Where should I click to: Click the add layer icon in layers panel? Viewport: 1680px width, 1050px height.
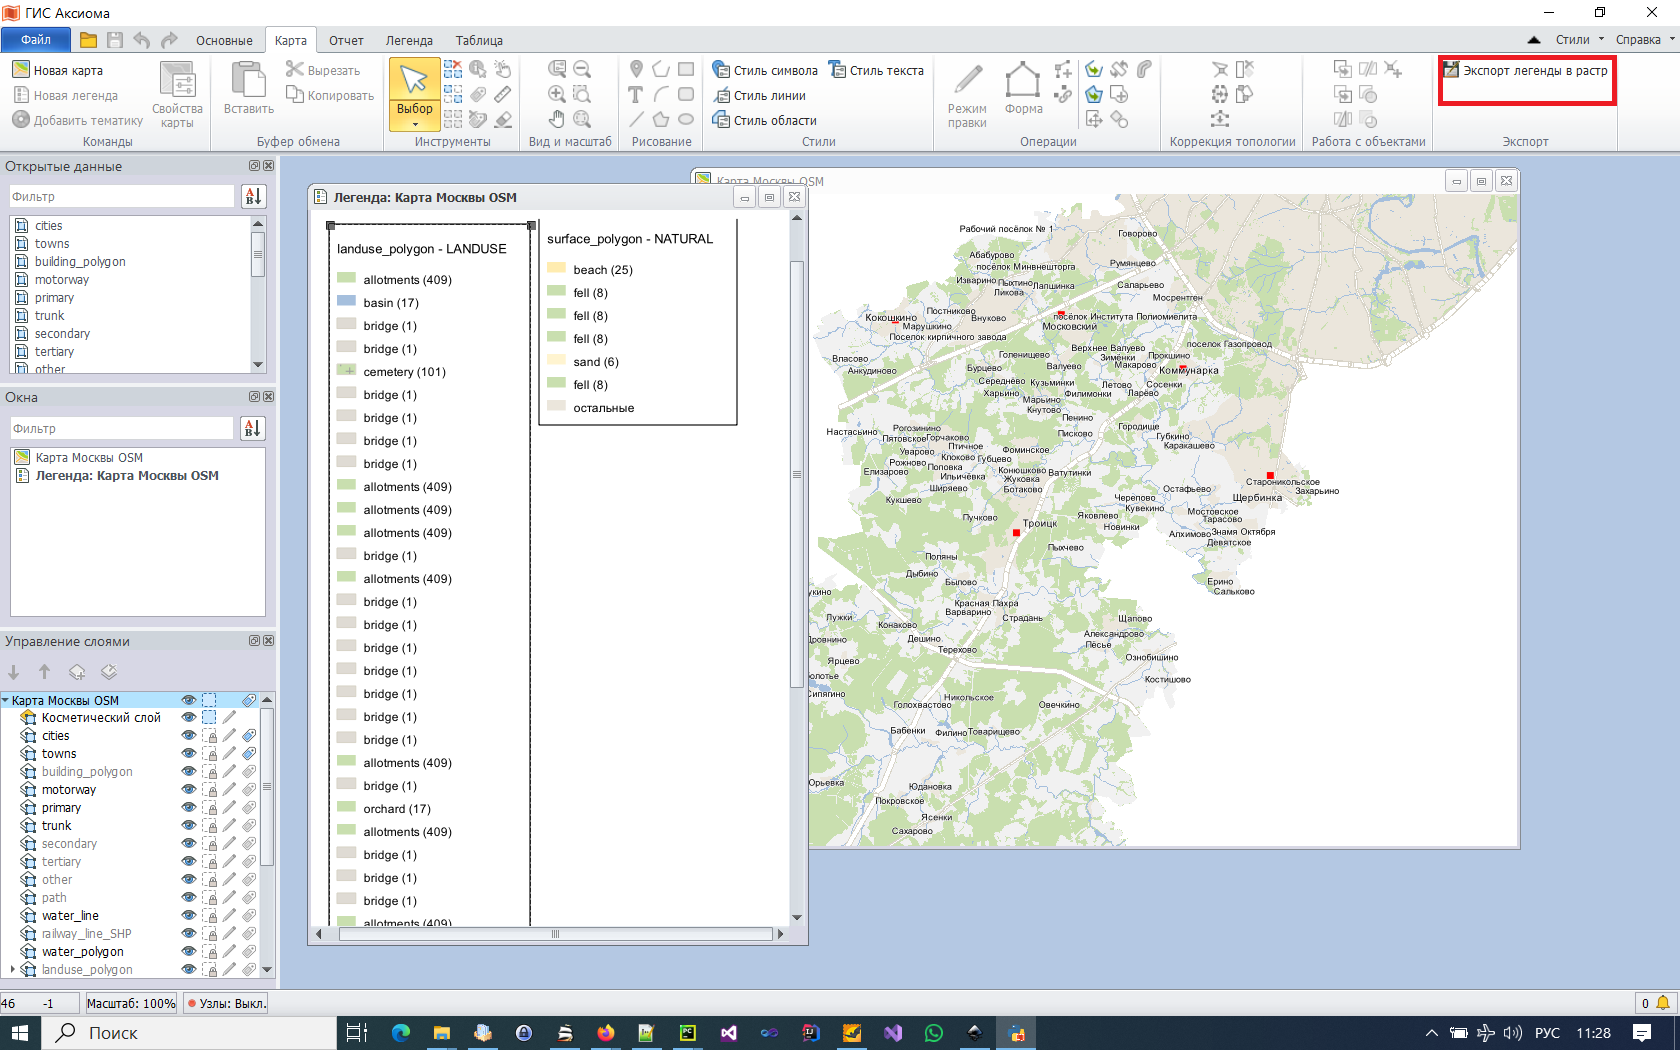[77, 672]
